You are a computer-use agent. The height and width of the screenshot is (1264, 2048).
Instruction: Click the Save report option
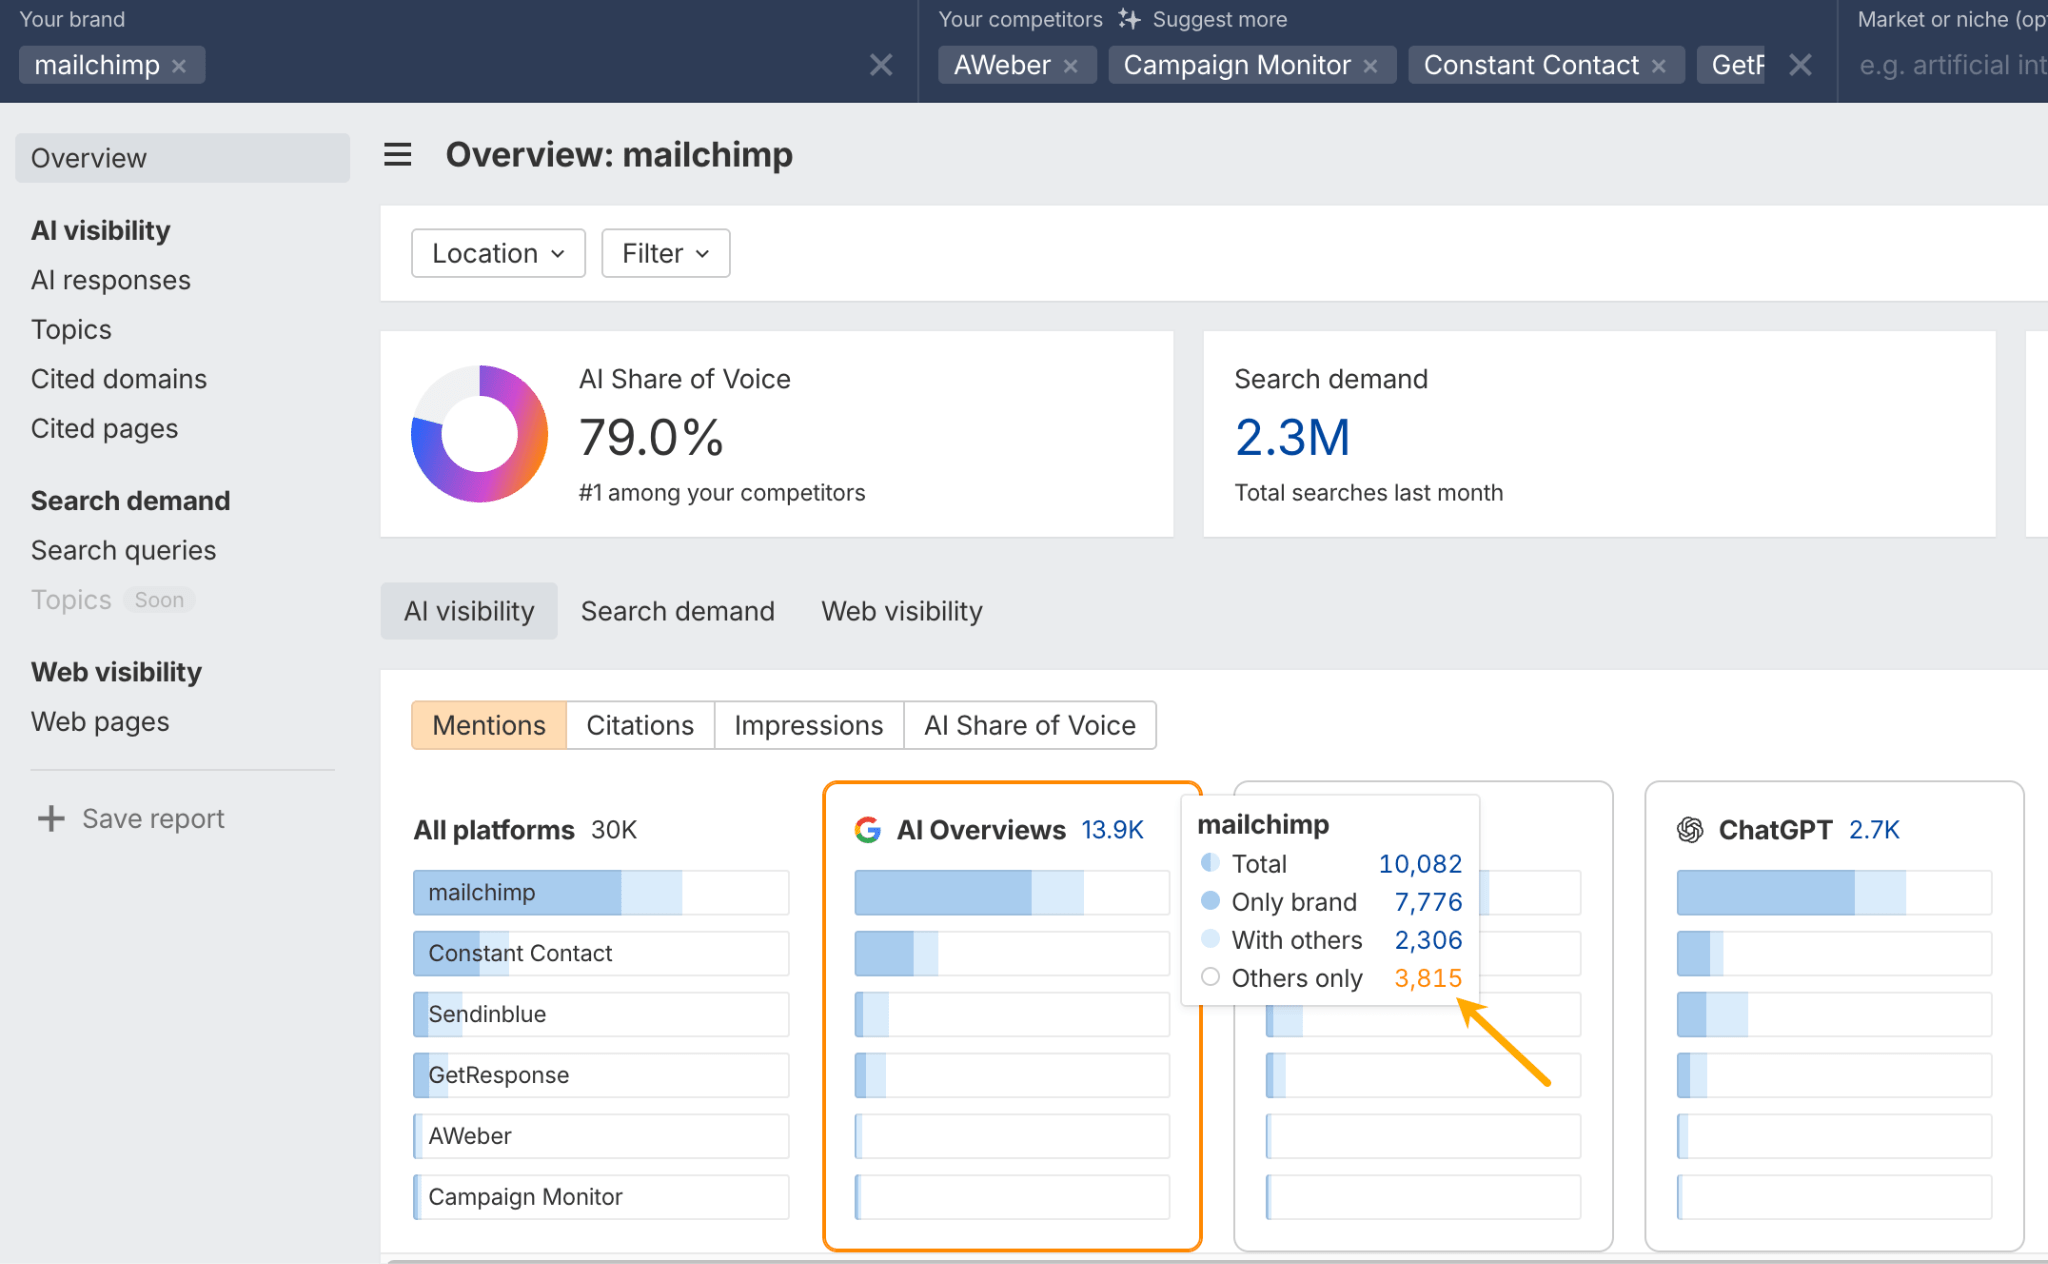click(x=152, y=818)
